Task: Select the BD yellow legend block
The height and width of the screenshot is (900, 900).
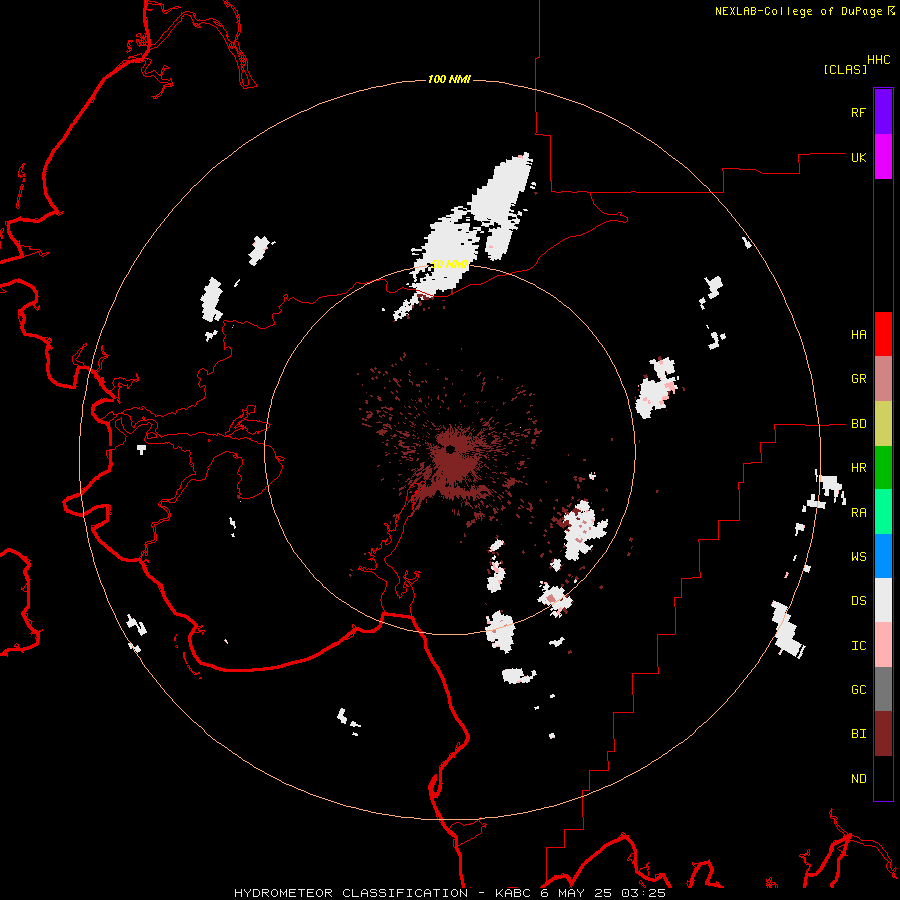Action: click(883, 424)
